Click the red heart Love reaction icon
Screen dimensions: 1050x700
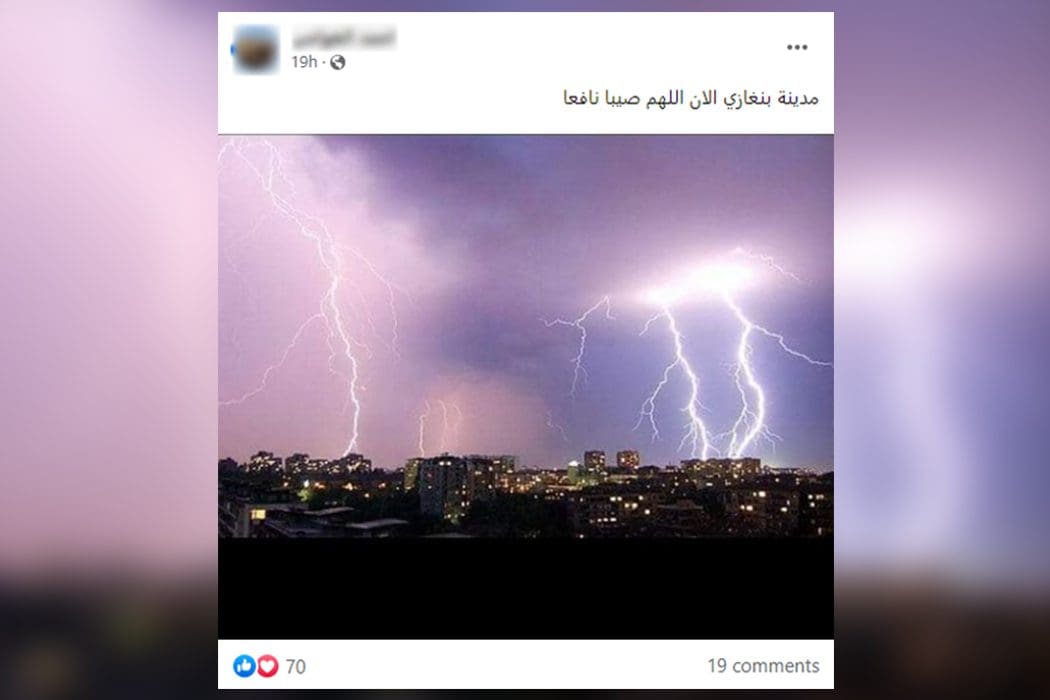pos(267,666)
